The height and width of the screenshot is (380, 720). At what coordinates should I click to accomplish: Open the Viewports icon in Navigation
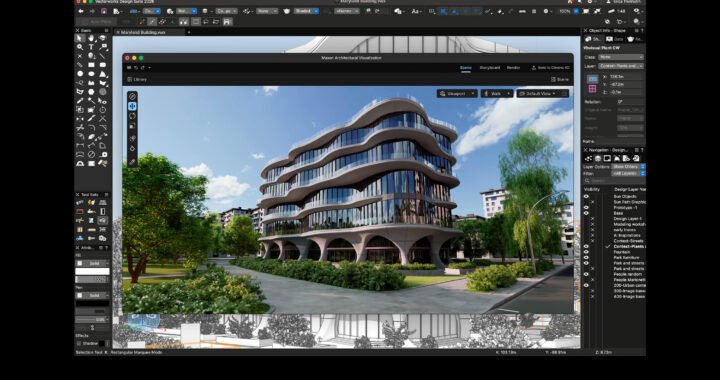click(x=617, y=158)
